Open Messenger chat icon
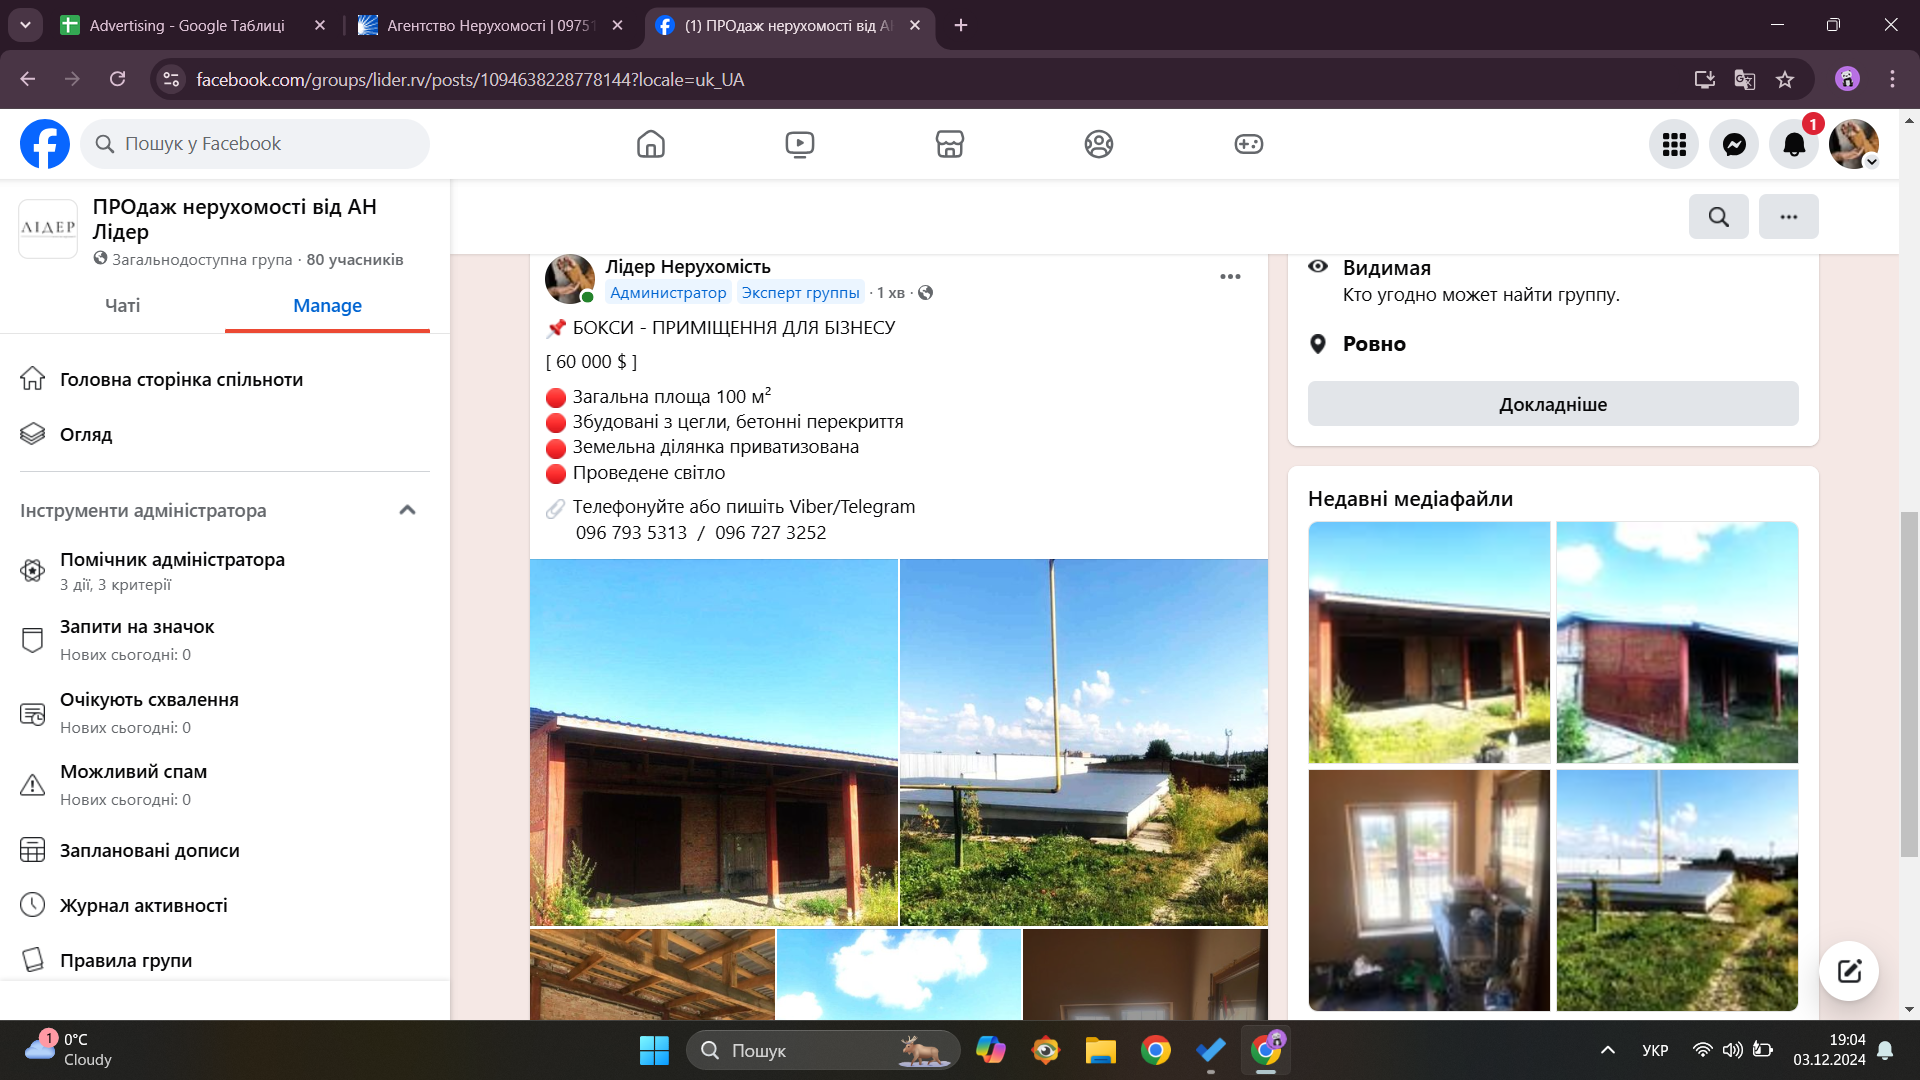Viewport: 1920px width, 1080px height. [x=1734, y=144]
